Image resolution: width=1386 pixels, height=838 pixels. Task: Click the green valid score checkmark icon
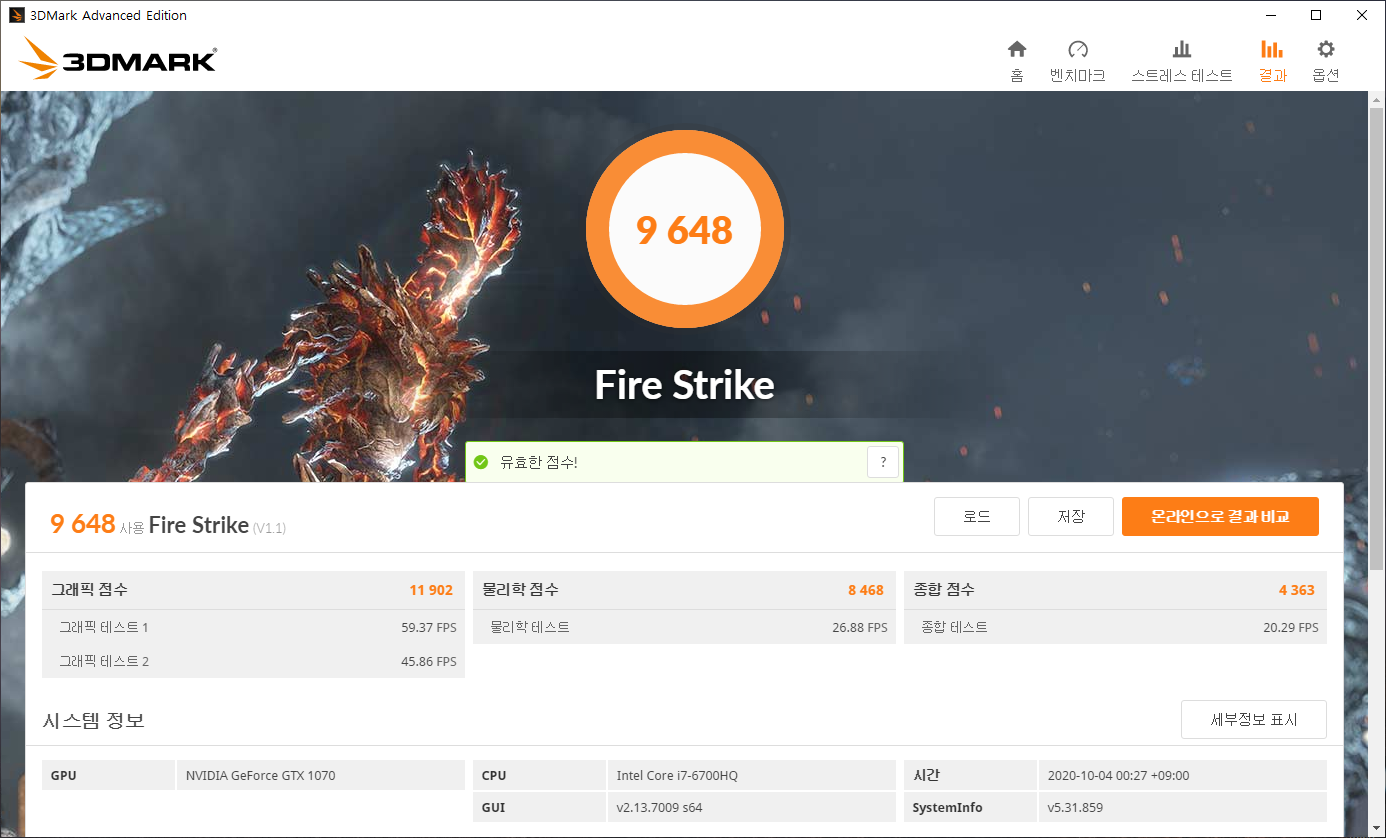pos(481,462)
